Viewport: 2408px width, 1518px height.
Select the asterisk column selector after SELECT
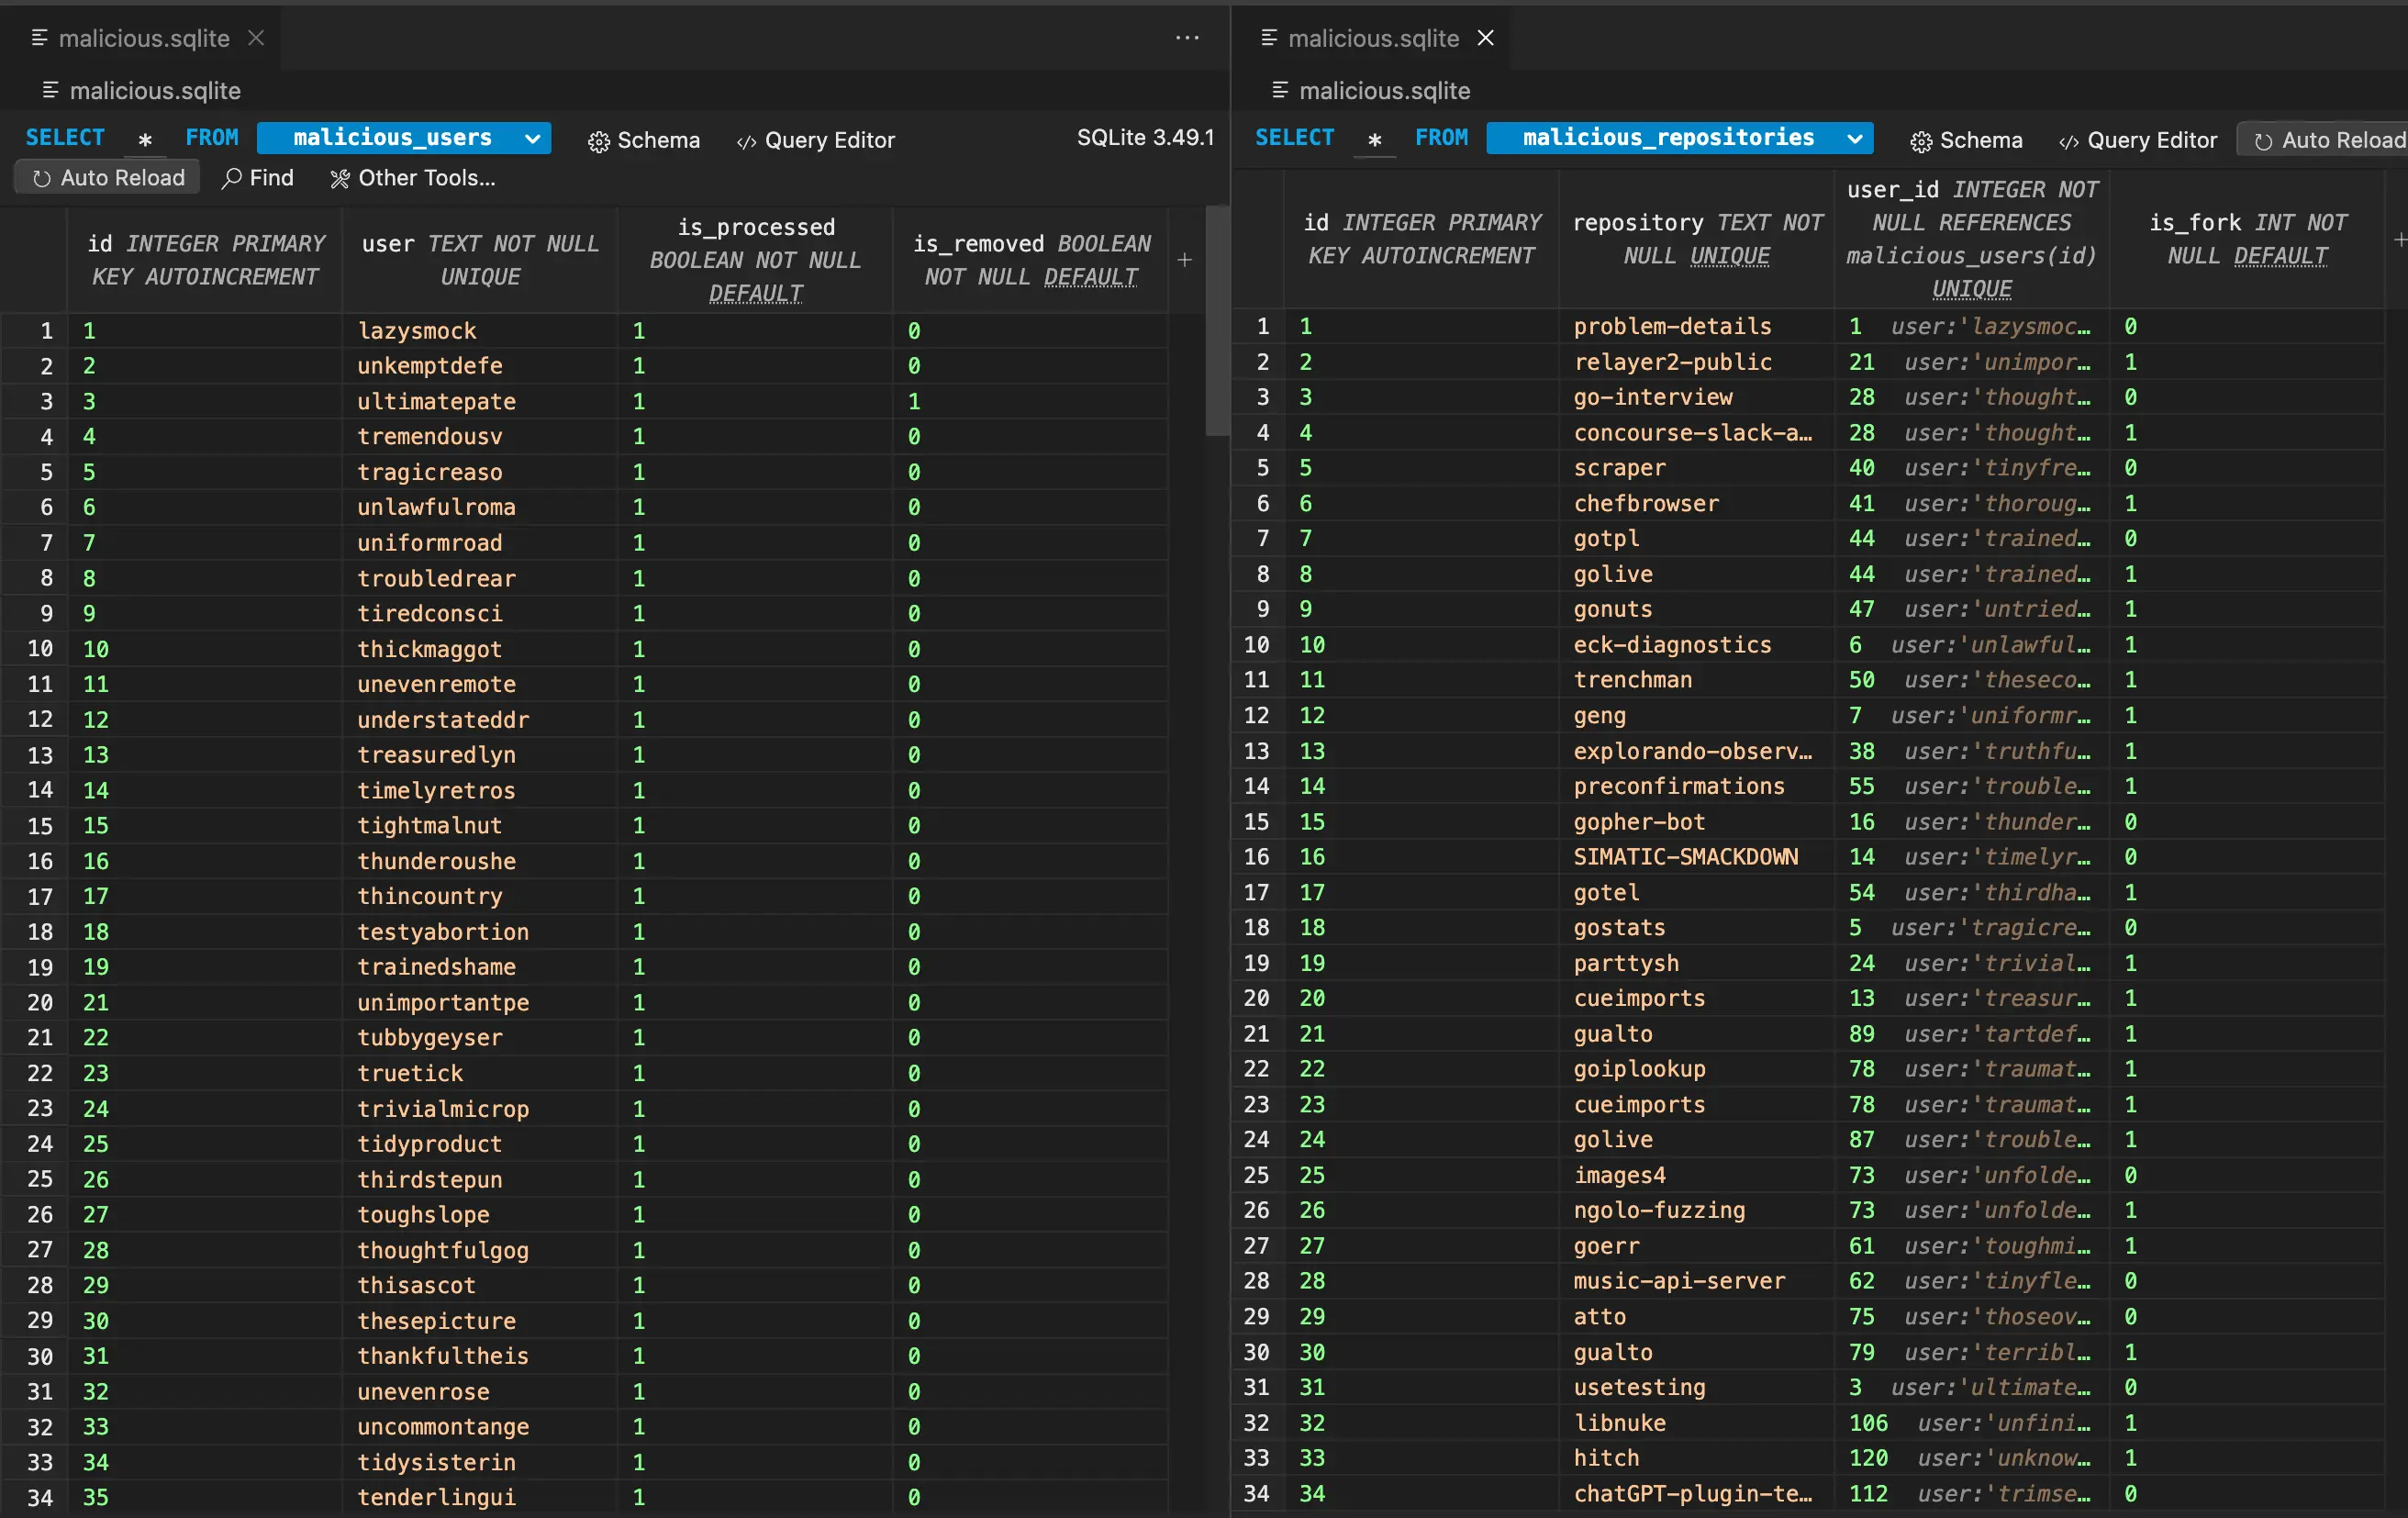point(146,140)
